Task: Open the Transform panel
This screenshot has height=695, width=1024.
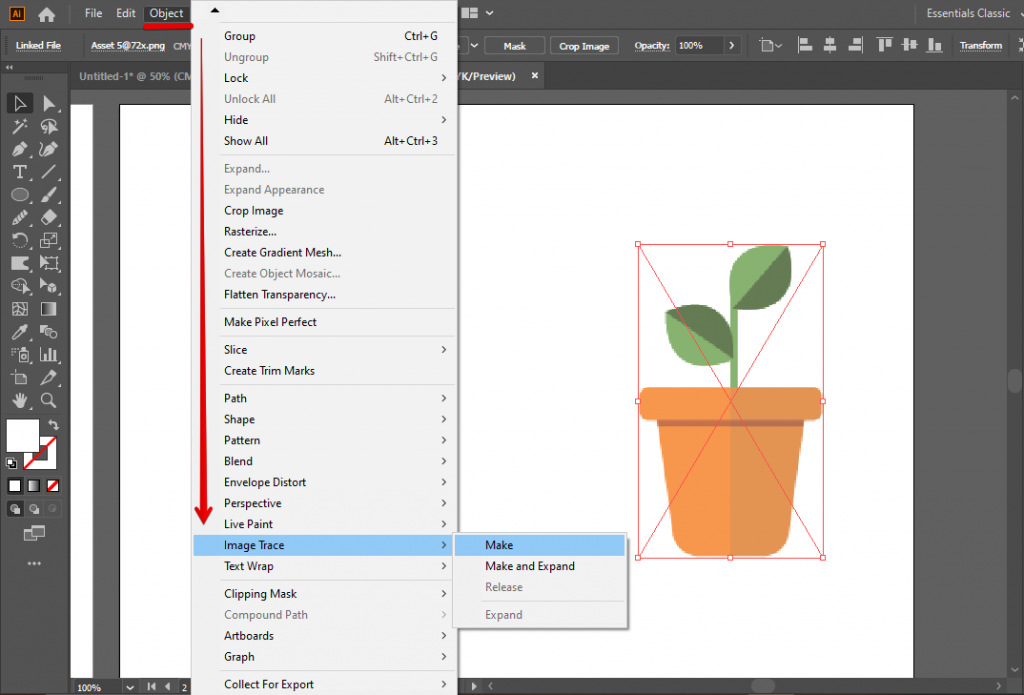Action: (x=979, y=45)
